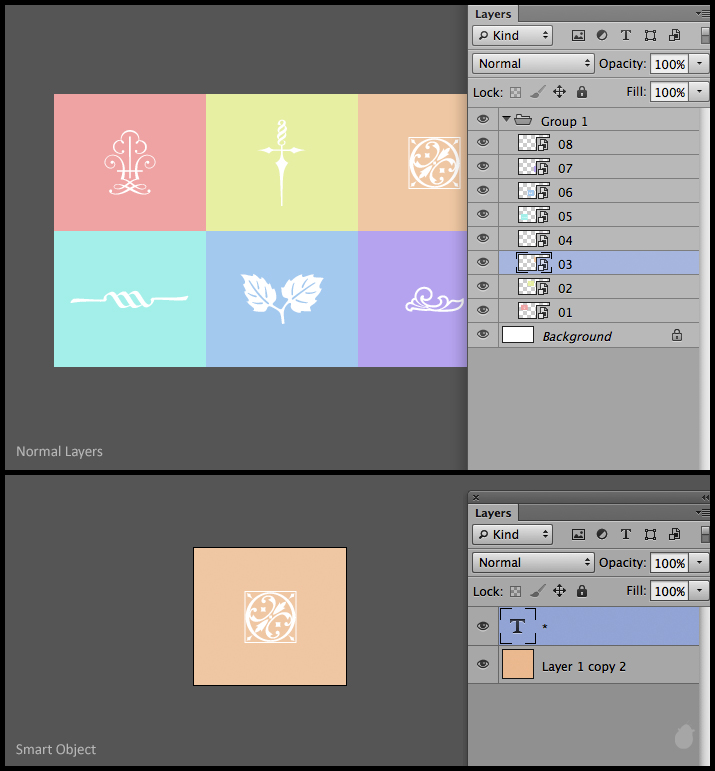Click pixel layer filter icon in top Layers panel

pyautogui.click(x=578, y=35)
